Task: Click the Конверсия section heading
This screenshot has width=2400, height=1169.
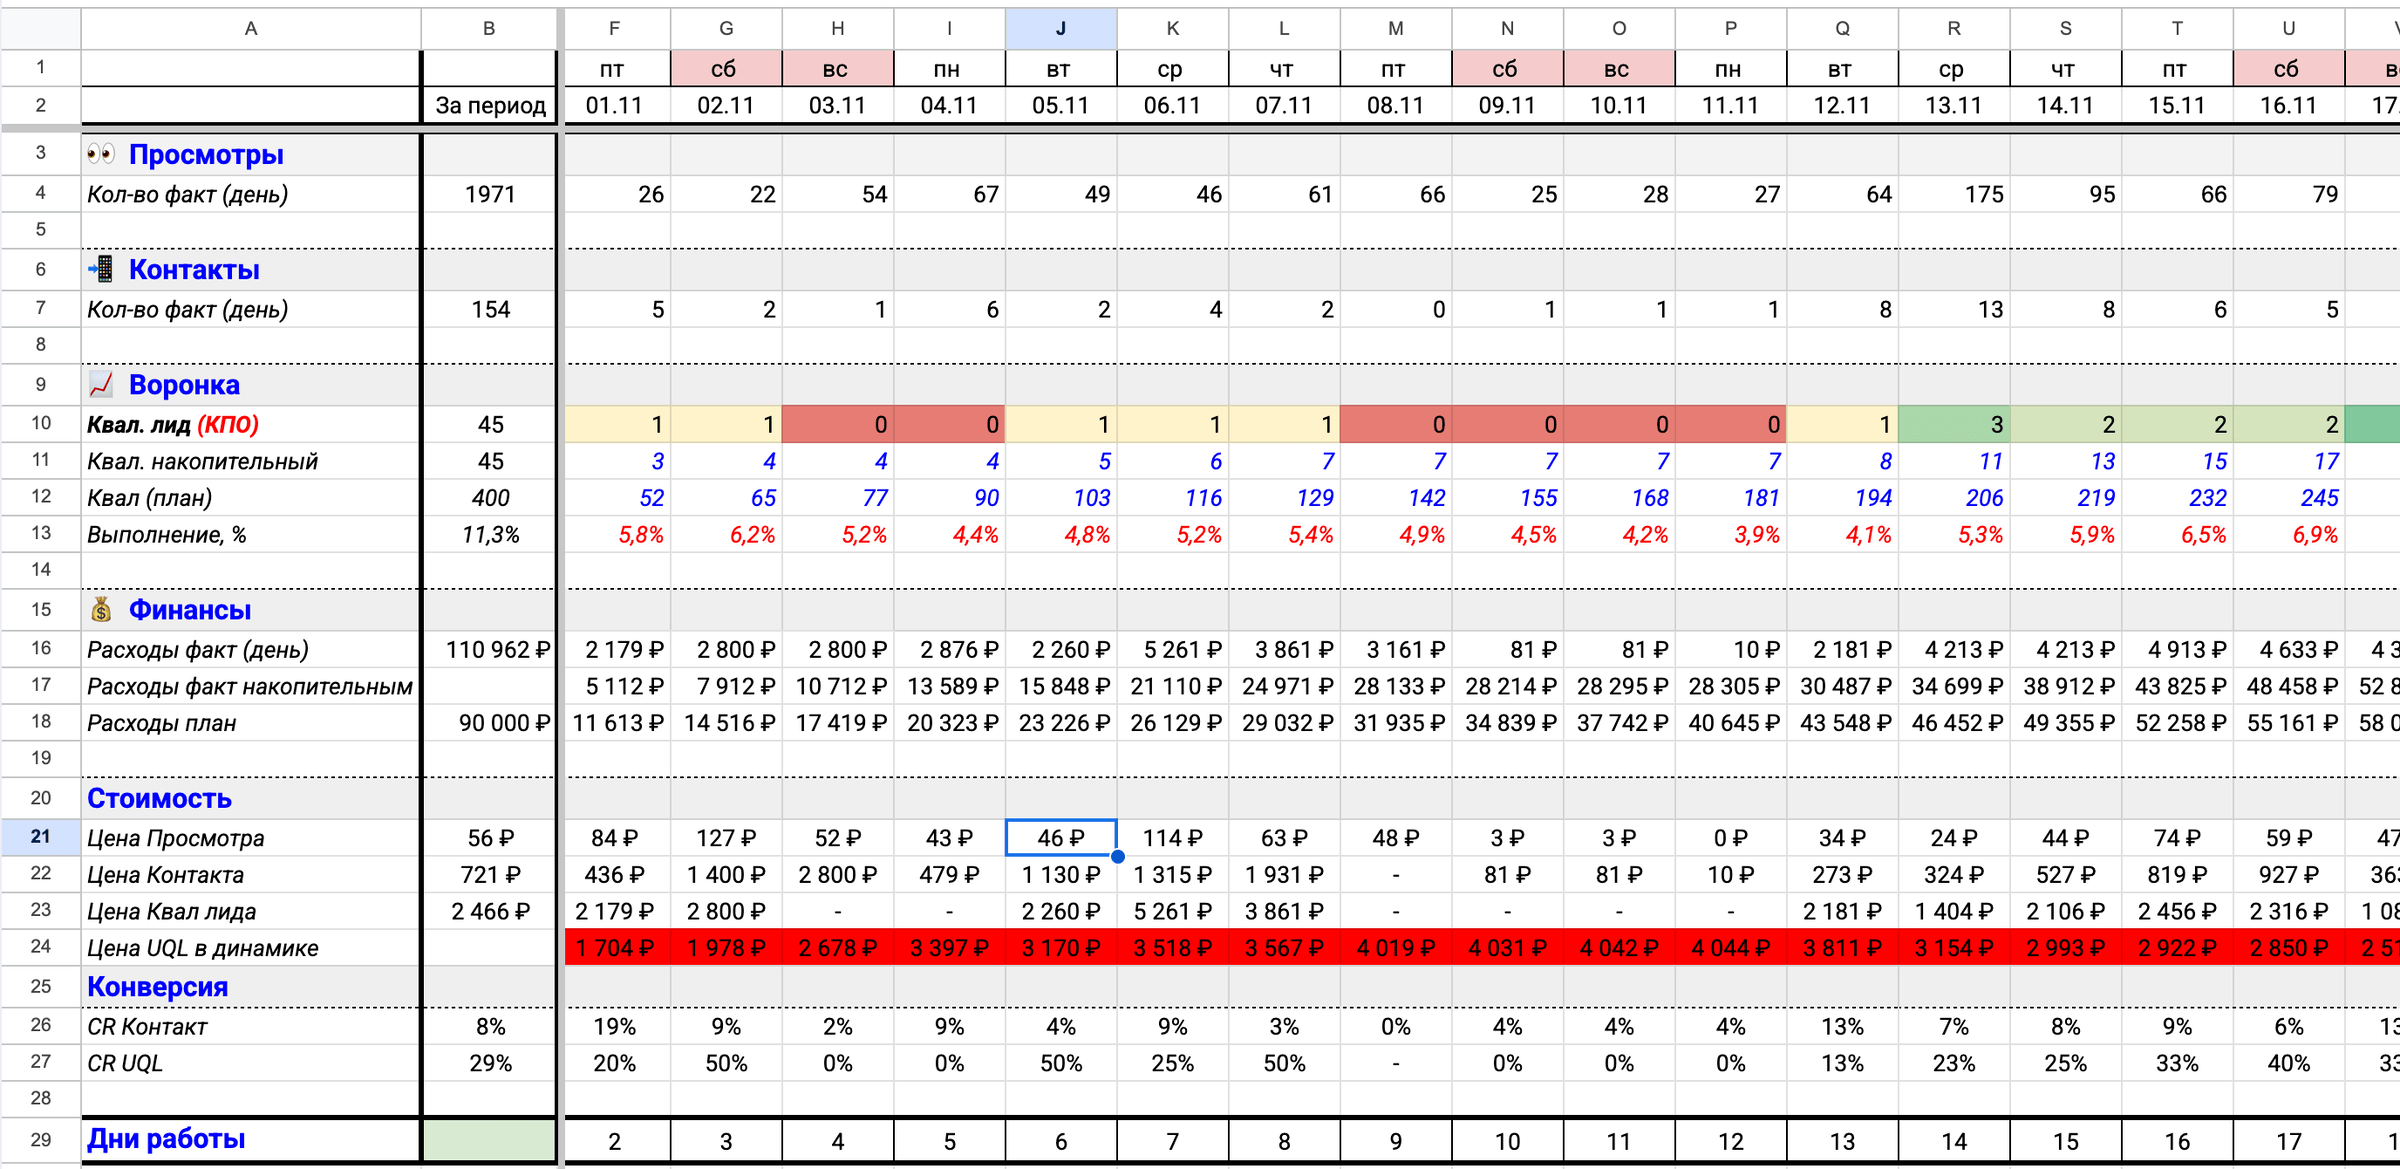Action: point(158,987)
